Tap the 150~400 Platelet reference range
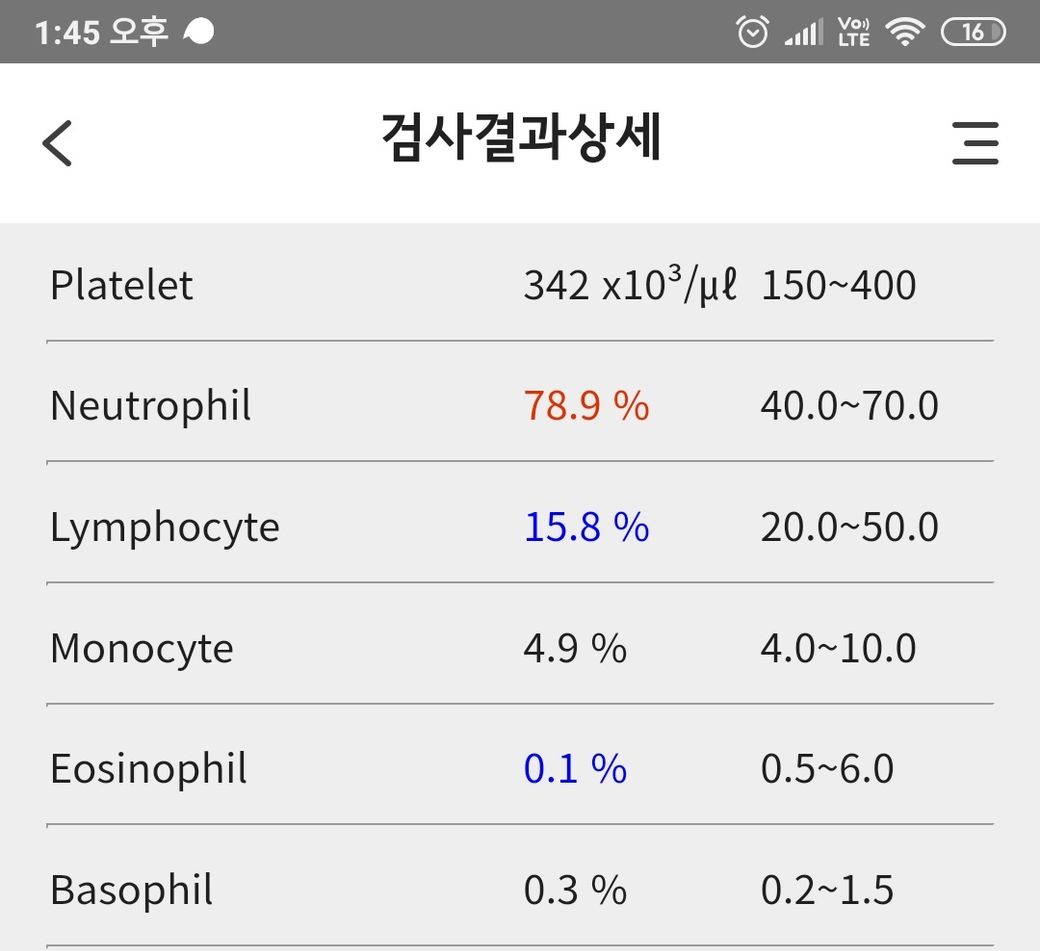 [838, 286]
